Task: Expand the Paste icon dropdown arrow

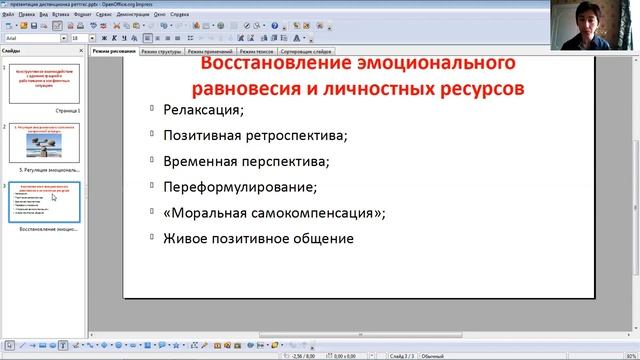Action: [x=144, y=26]
